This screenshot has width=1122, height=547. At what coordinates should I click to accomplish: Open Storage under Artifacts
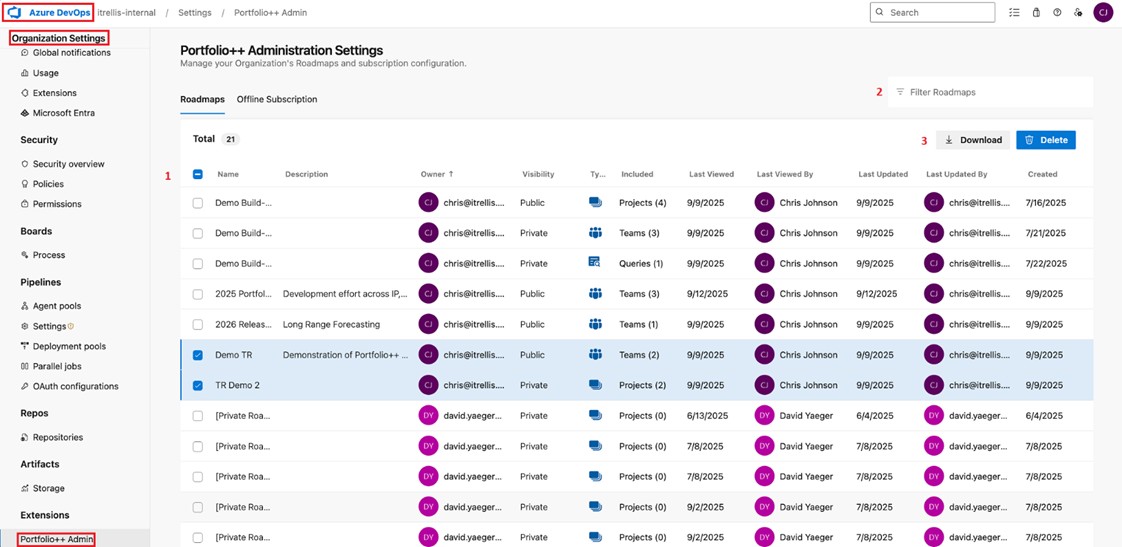[x=48, y=488]
